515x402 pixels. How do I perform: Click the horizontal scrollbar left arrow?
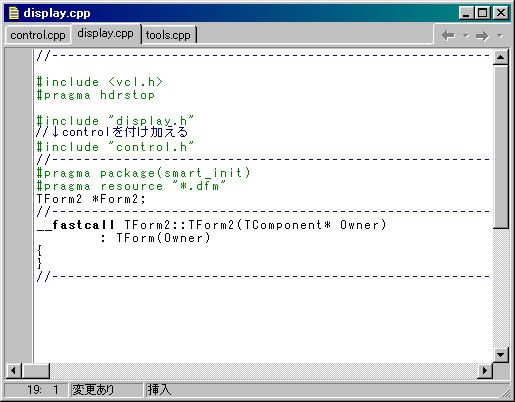(13, 371)
